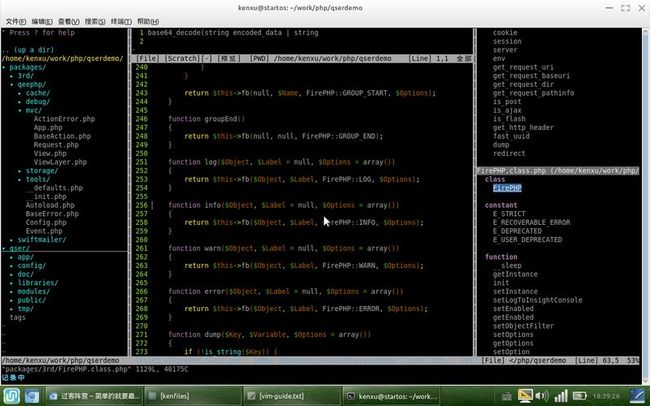Open App.php in file tree
This screenshot has width=650, height=406.
pyautogui.click(x=48, y=128)
